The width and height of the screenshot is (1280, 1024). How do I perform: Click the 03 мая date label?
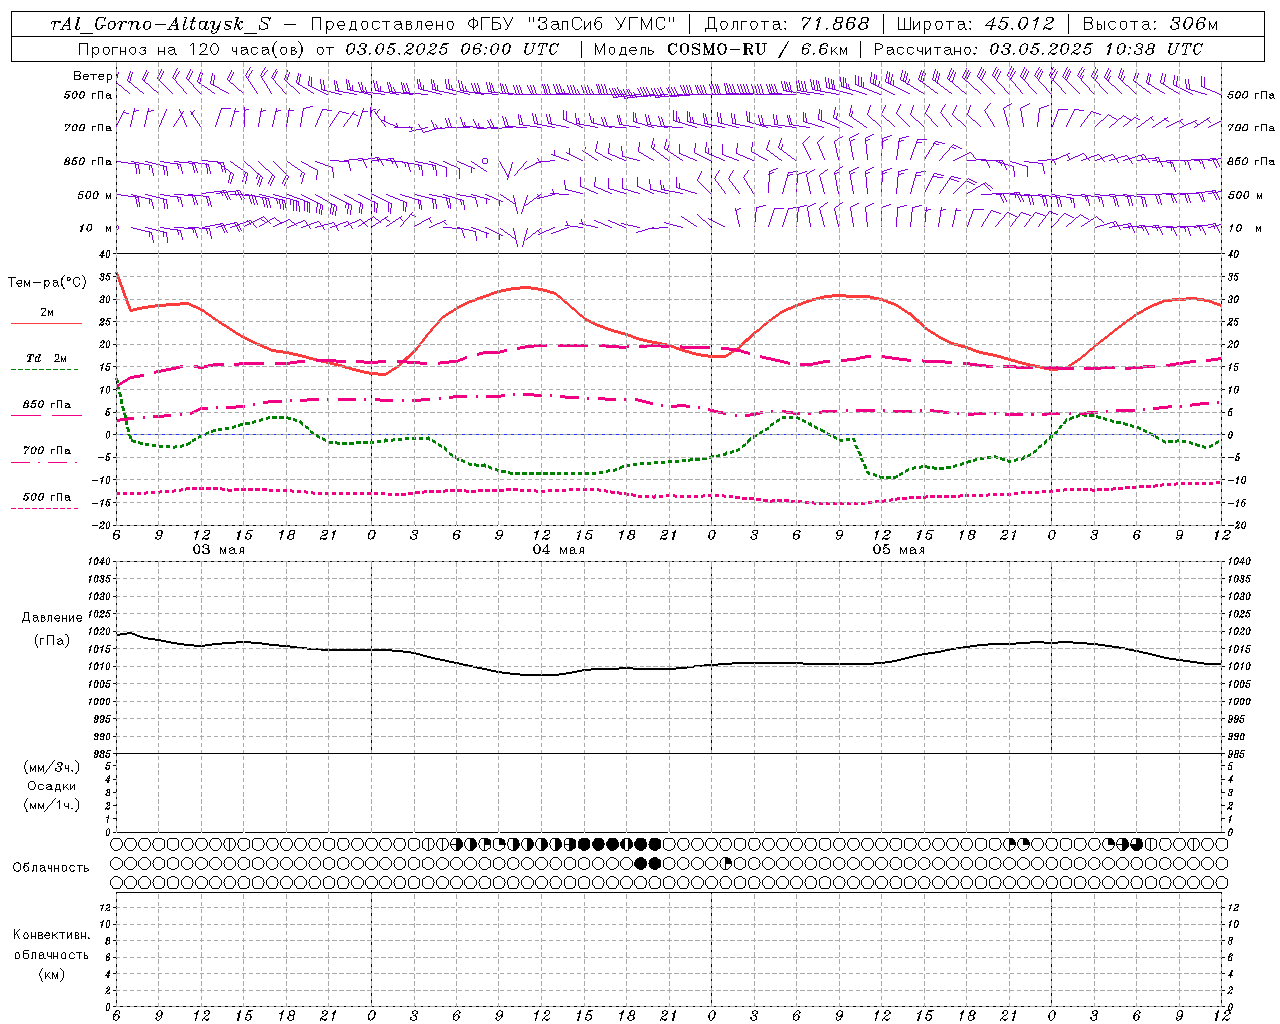219,550
